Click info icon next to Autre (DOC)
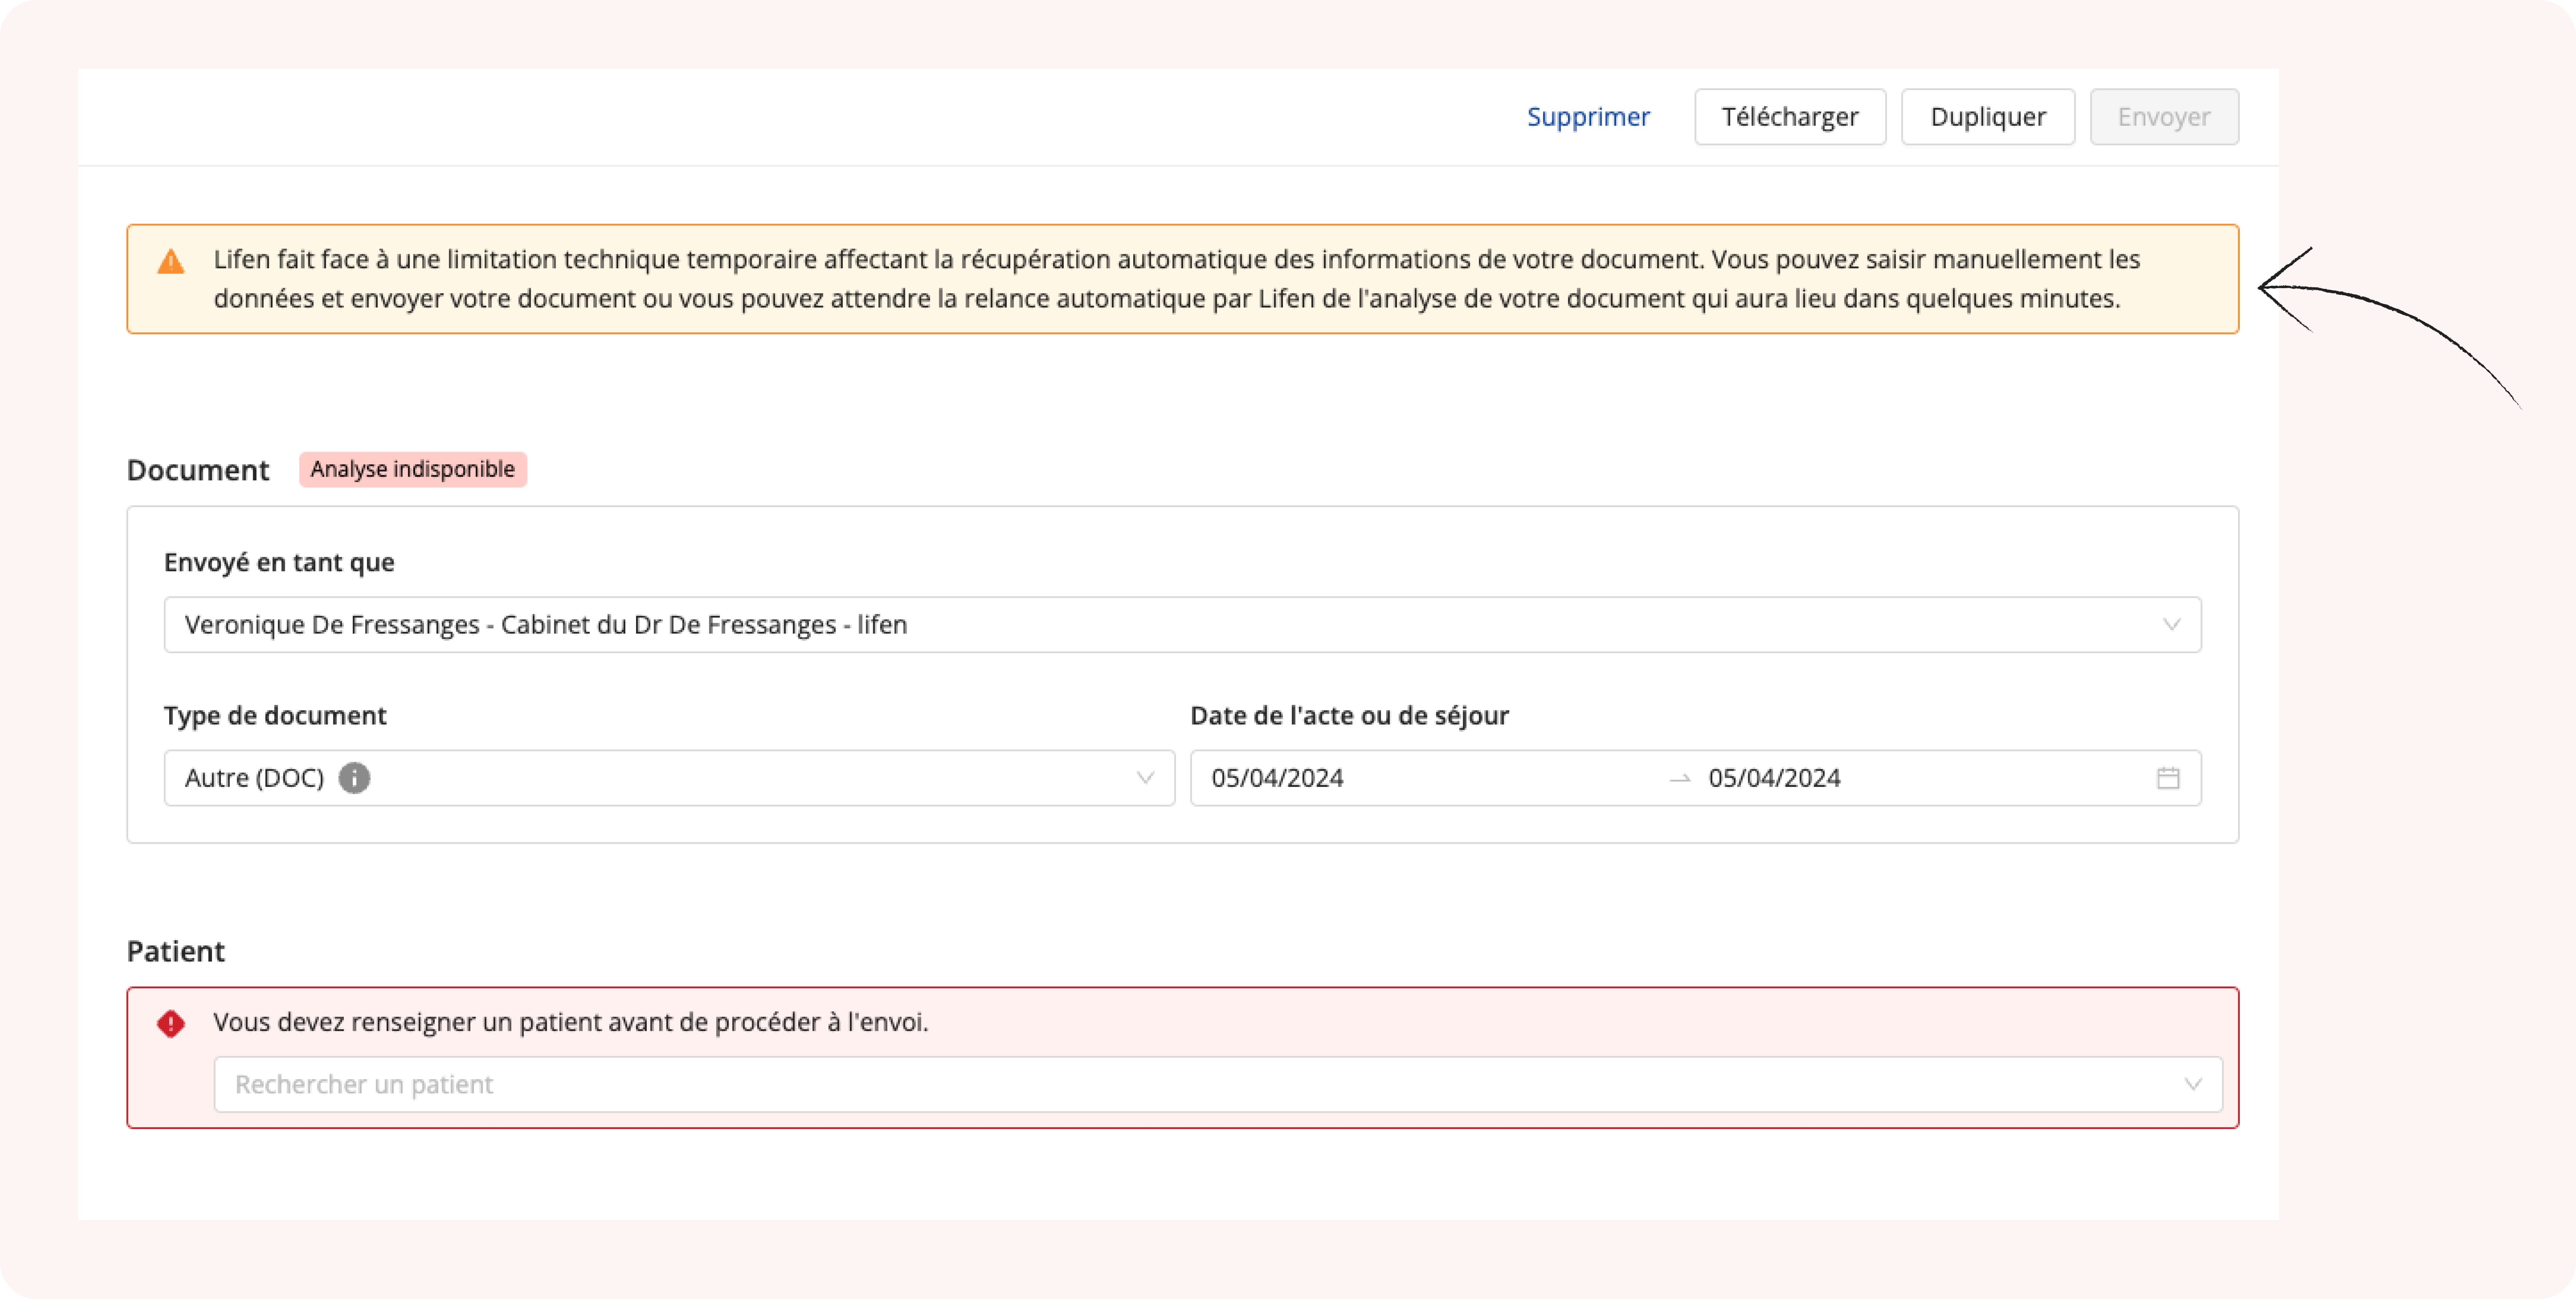 tap(354, 778)
